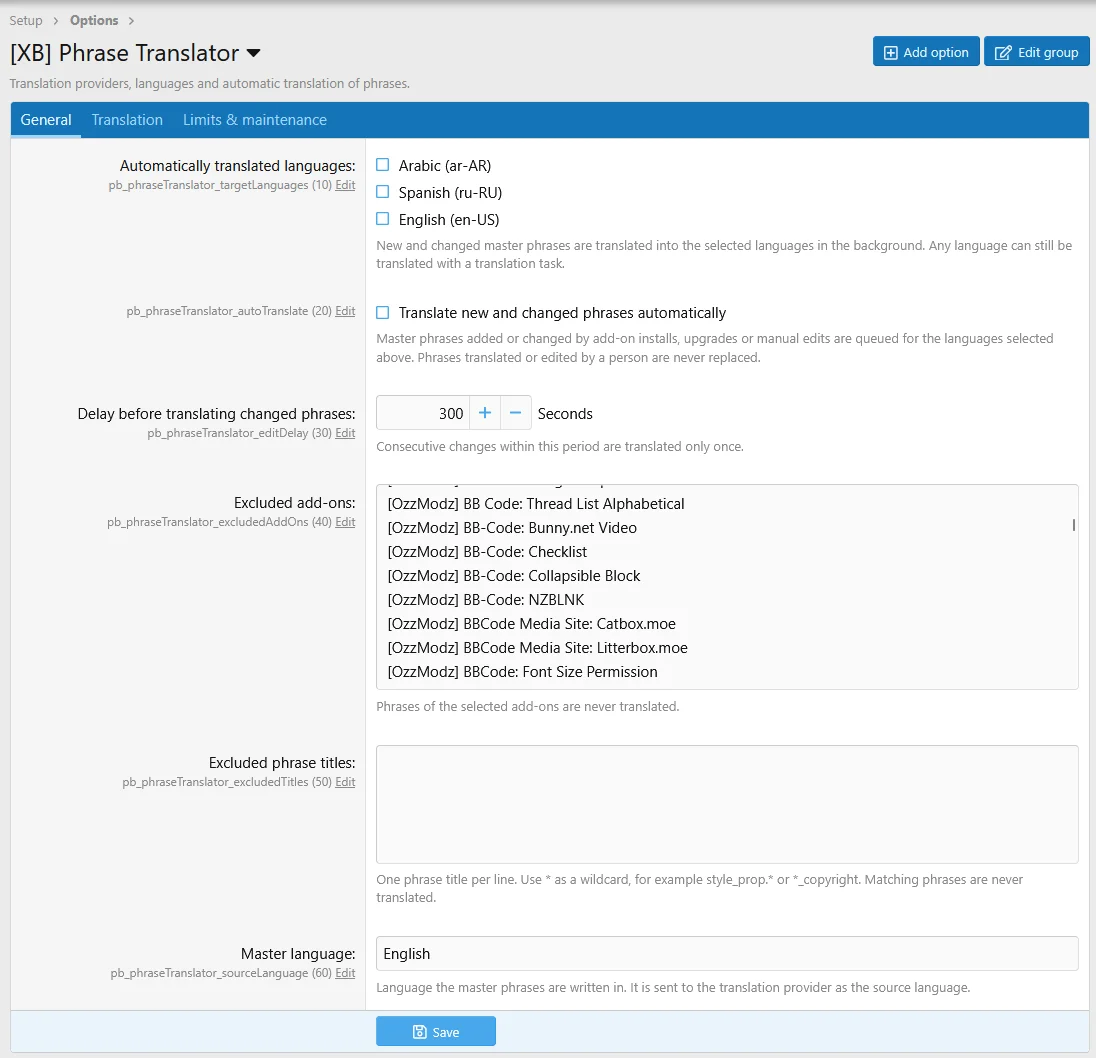1096x1058 pixels.
Task: Click the Add option button label
Action: 936,53
